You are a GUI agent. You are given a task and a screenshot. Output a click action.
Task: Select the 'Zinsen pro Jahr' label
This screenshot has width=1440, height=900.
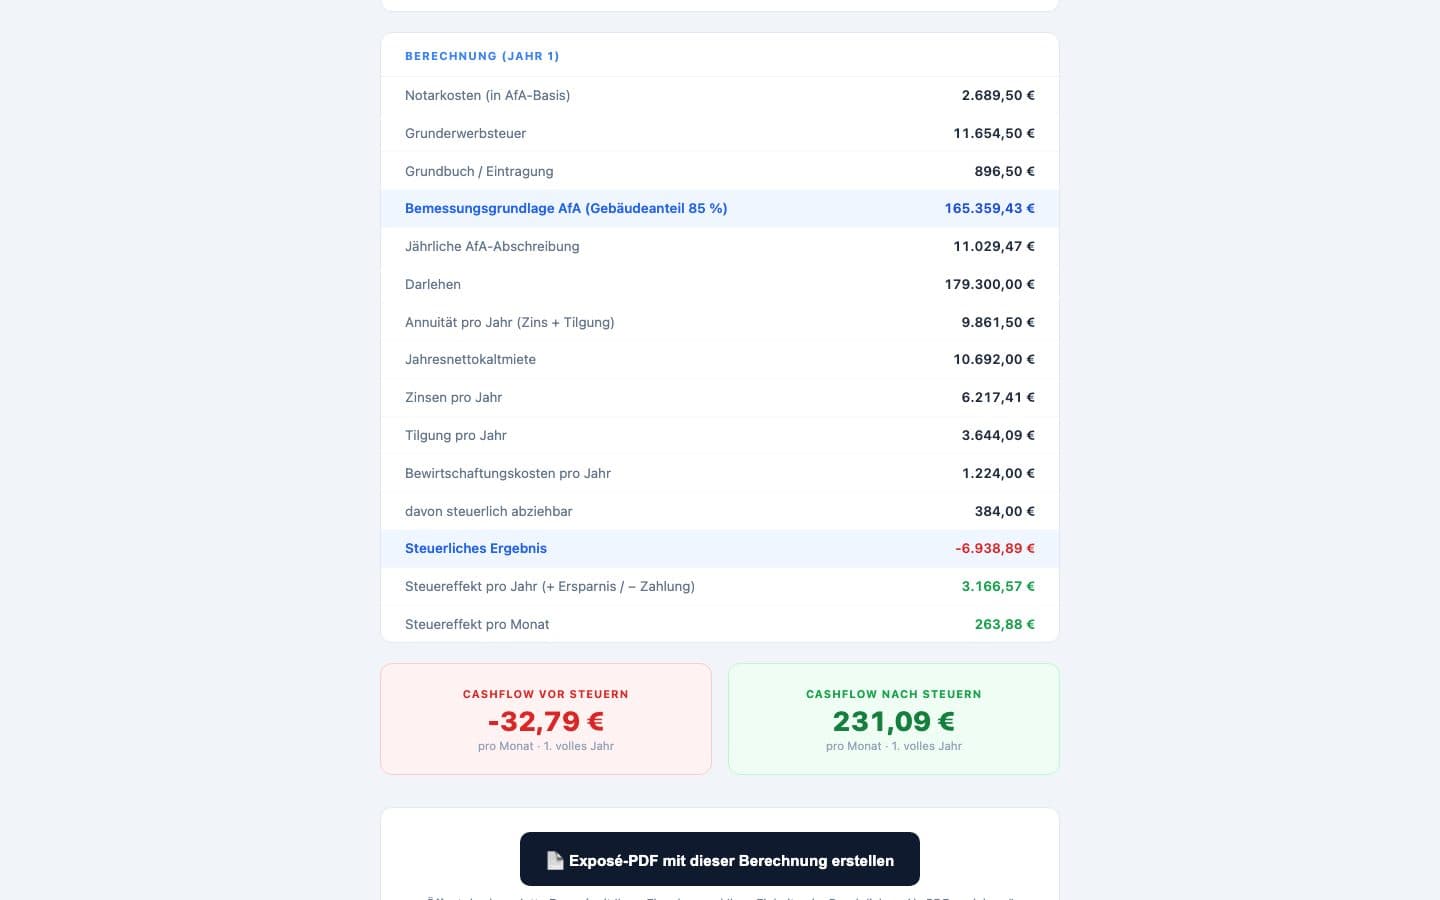click(453, 397)
